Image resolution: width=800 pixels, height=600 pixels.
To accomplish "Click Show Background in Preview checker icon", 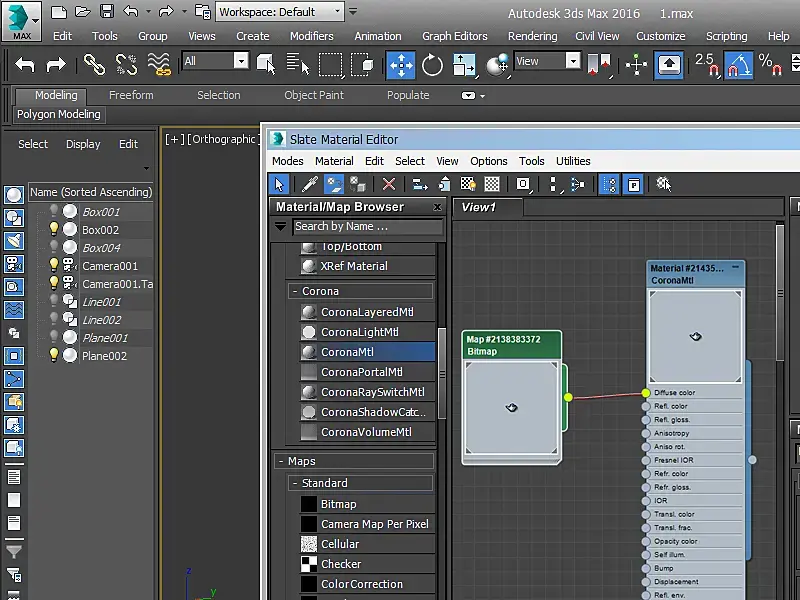I will pyautogui.click(x=492, y=185).
